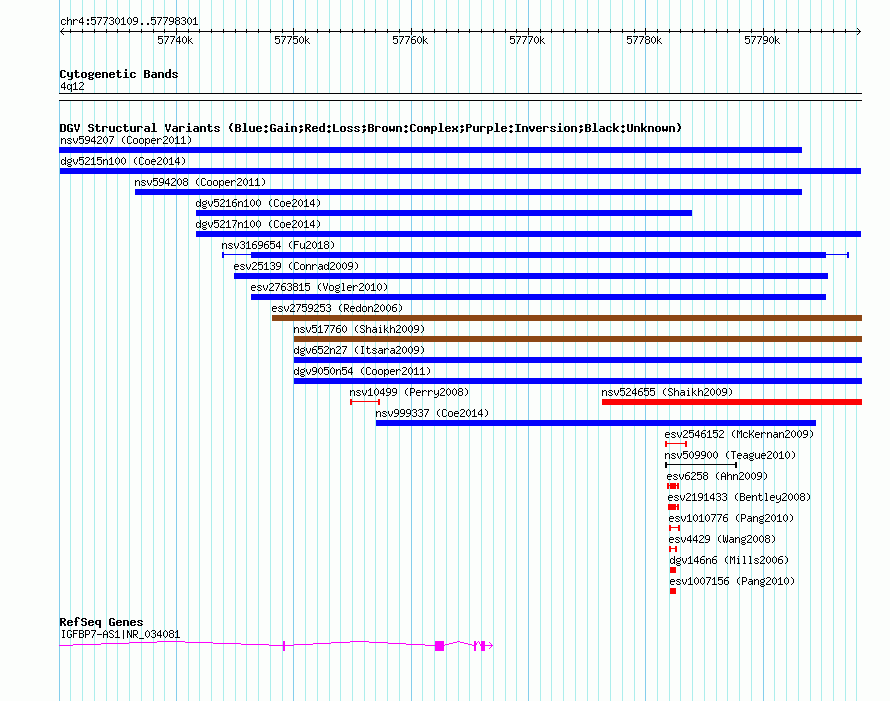Click dgv146n6 (Mills2006) label
The image size is (890, 701).
(x=729, y=560)
